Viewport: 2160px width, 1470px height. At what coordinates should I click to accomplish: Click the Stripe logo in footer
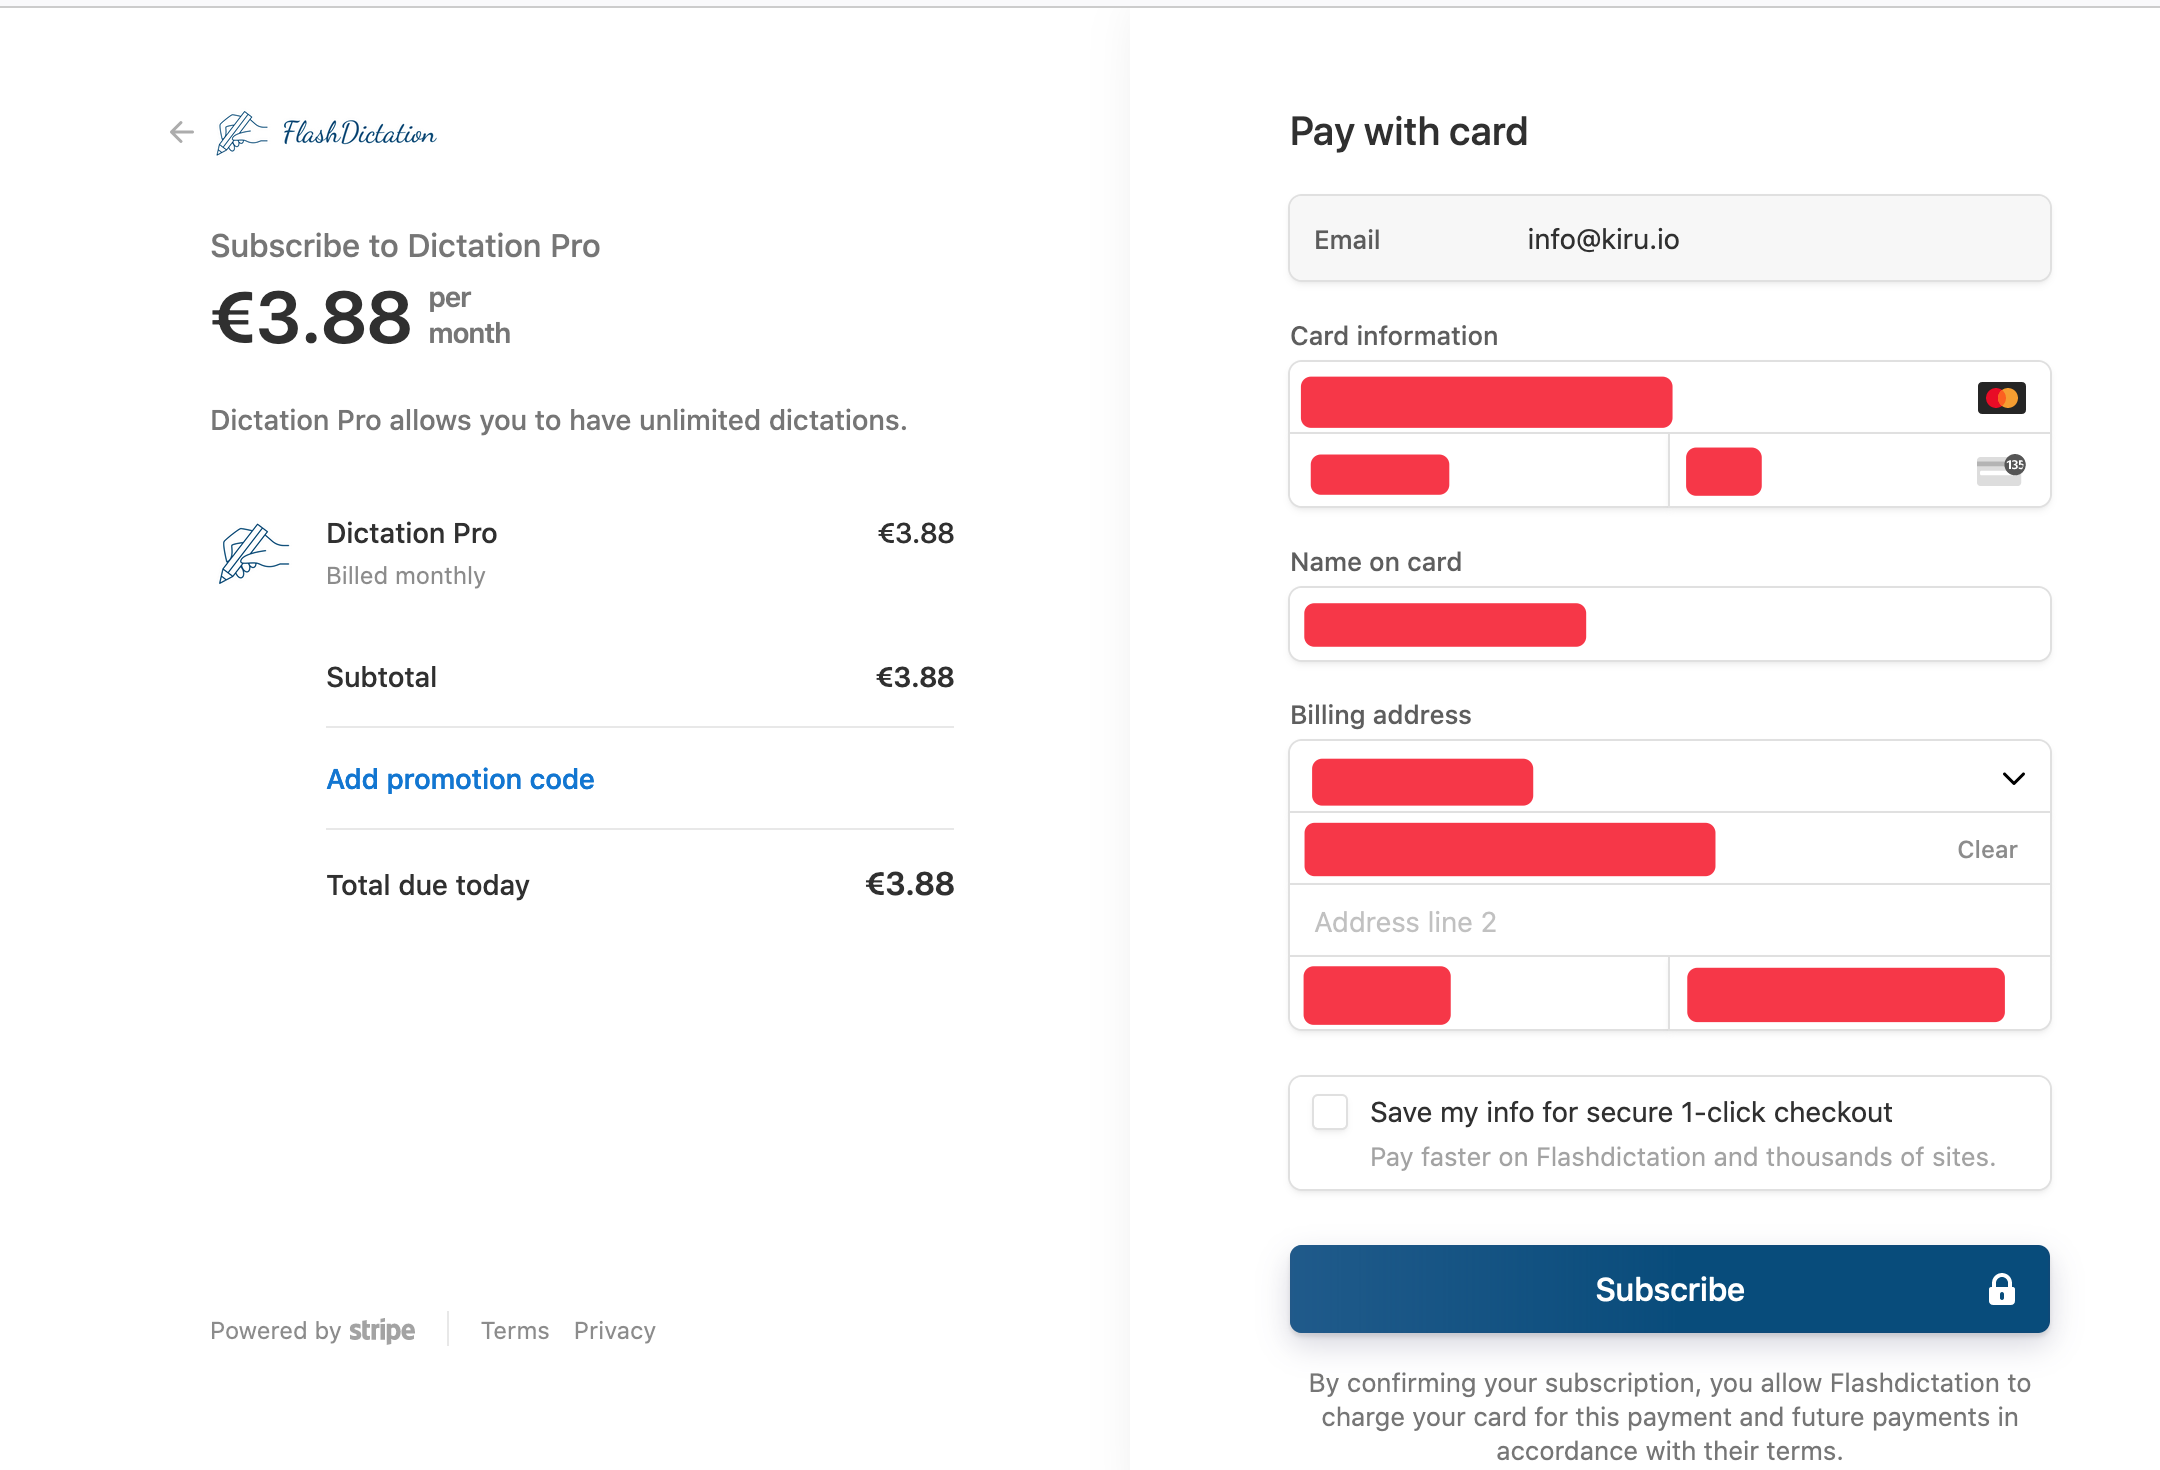coord(381,1331)
